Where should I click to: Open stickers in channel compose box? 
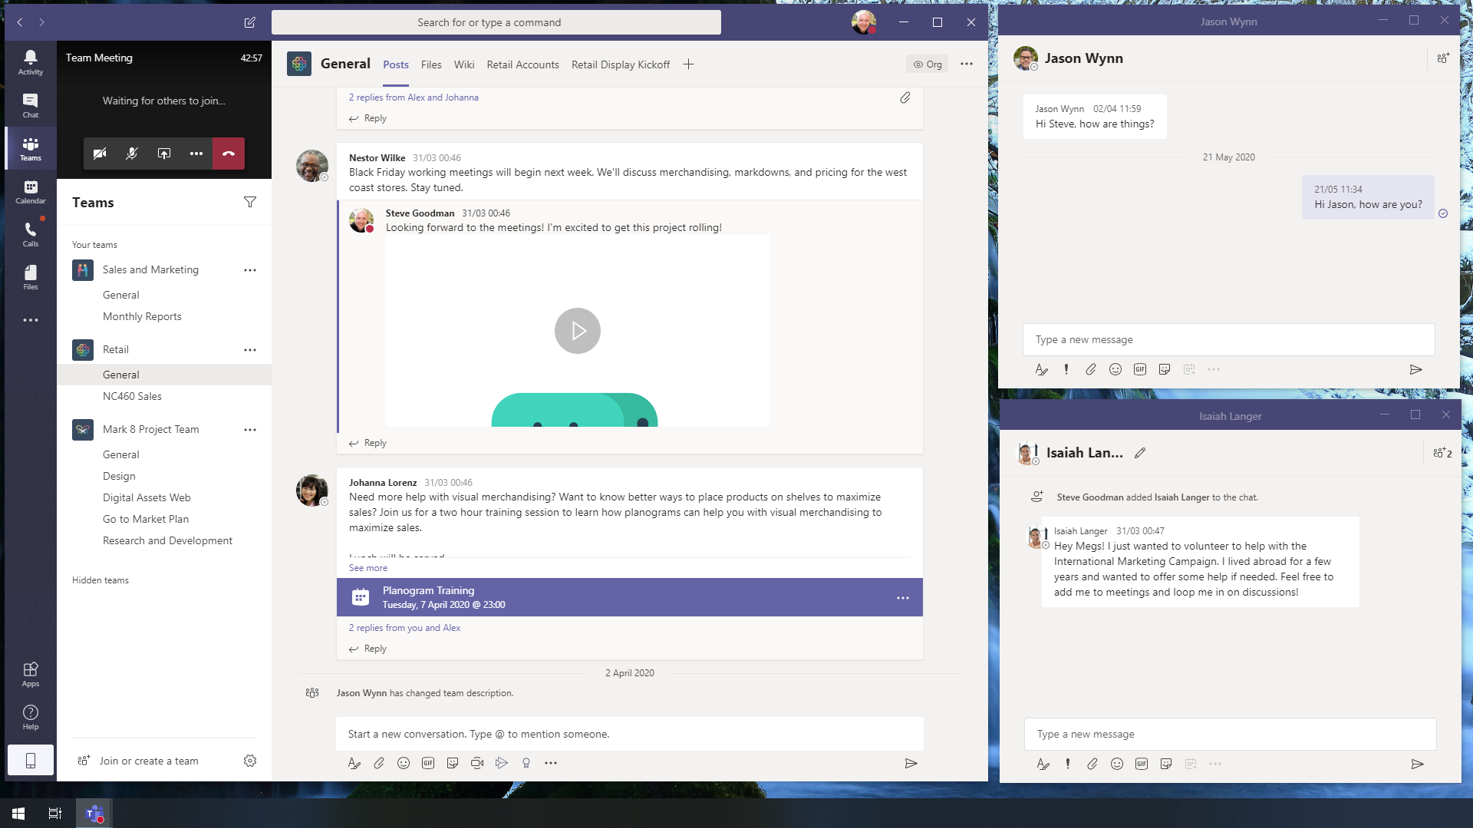[452, 763]
